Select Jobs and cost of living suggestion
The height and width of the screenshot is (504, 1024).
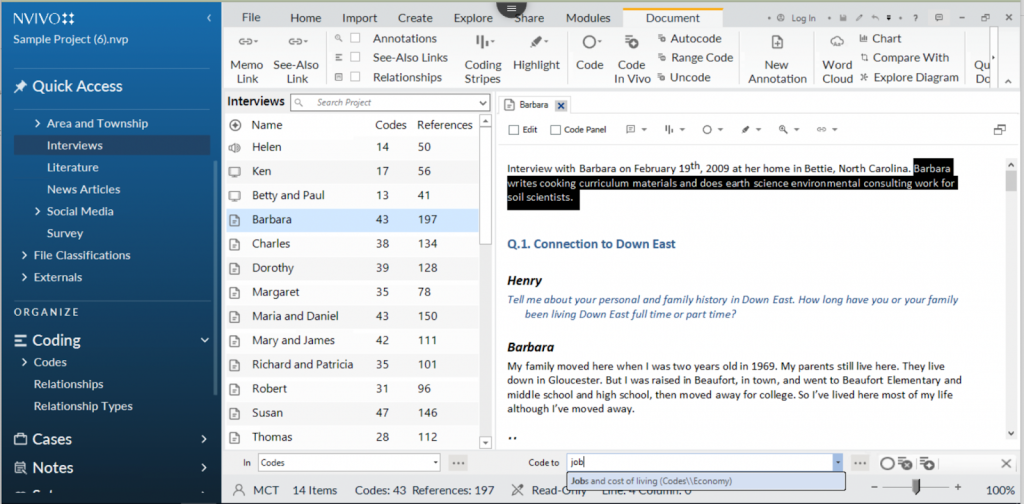706,481
